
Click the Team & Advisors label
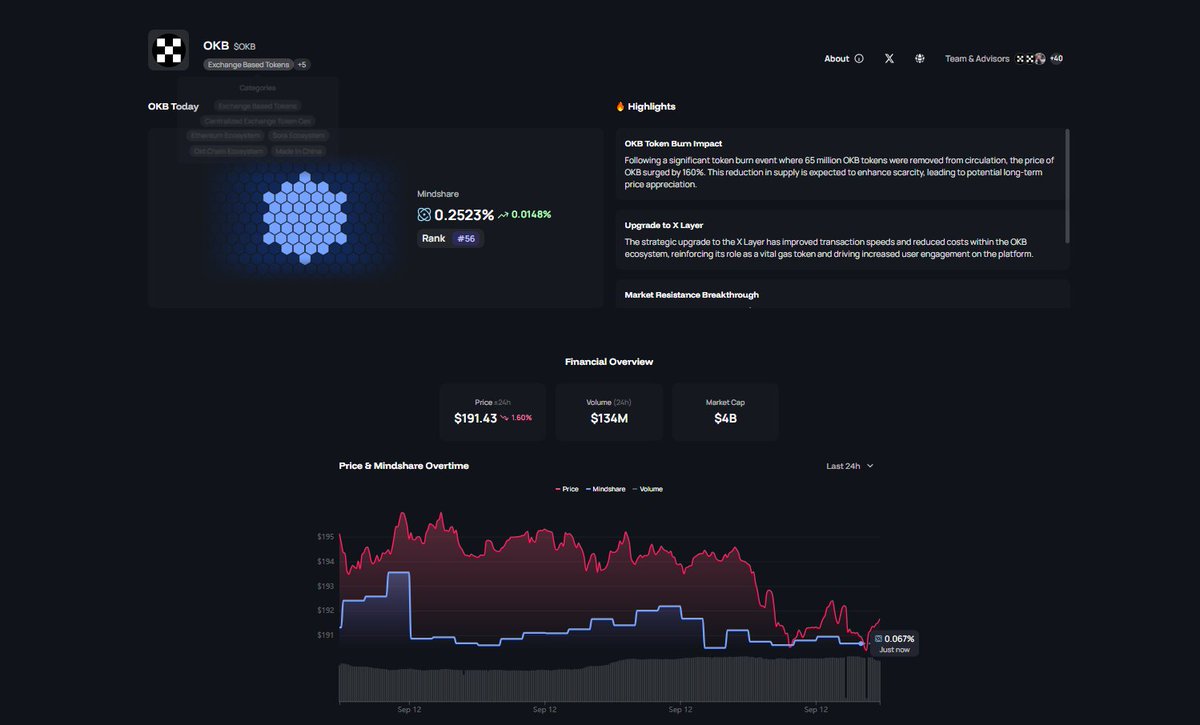[x=977, y=59]
